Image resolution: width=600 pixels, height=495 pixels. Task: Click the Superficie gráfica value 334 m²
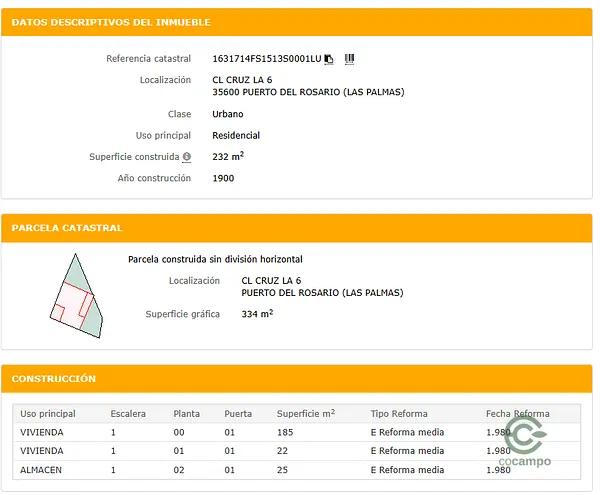tap(257, 314)
